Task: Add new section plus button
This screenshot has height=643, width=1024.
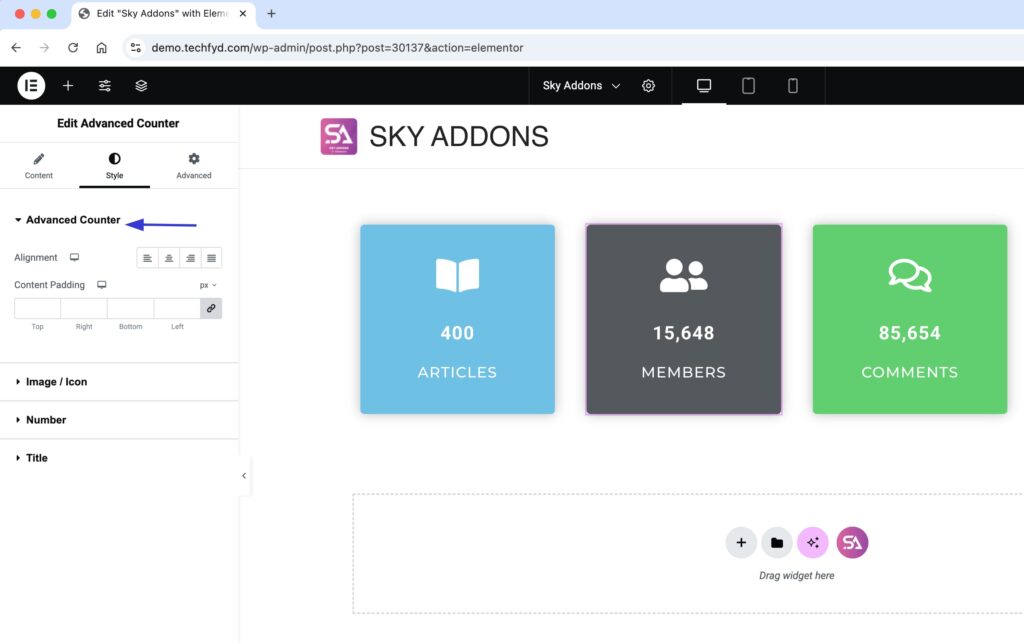Action: point(741,542)
